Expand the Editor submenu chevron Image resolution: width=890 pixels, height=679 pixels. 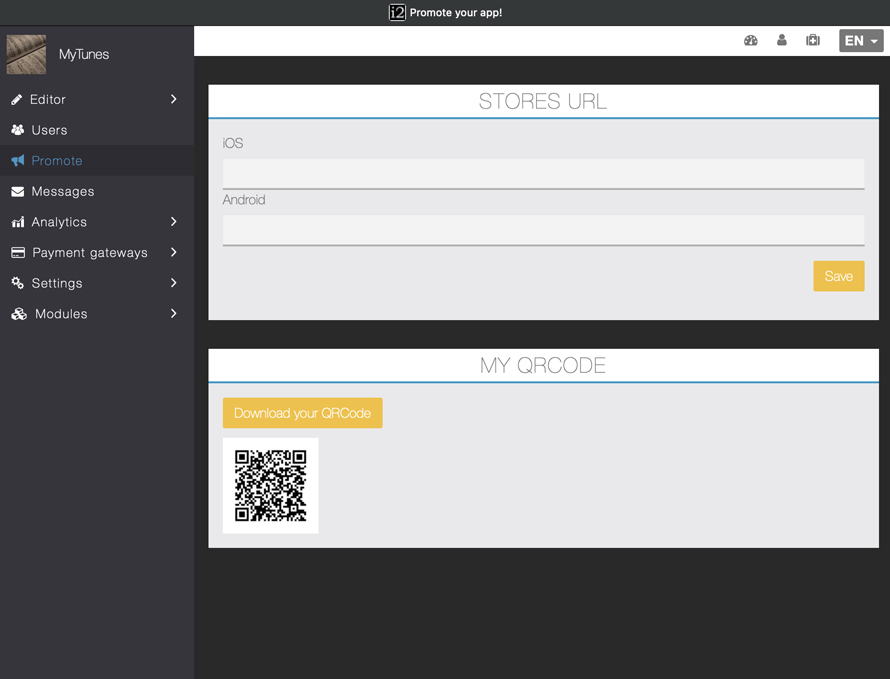pyautogui.click(x=174, y=100)
